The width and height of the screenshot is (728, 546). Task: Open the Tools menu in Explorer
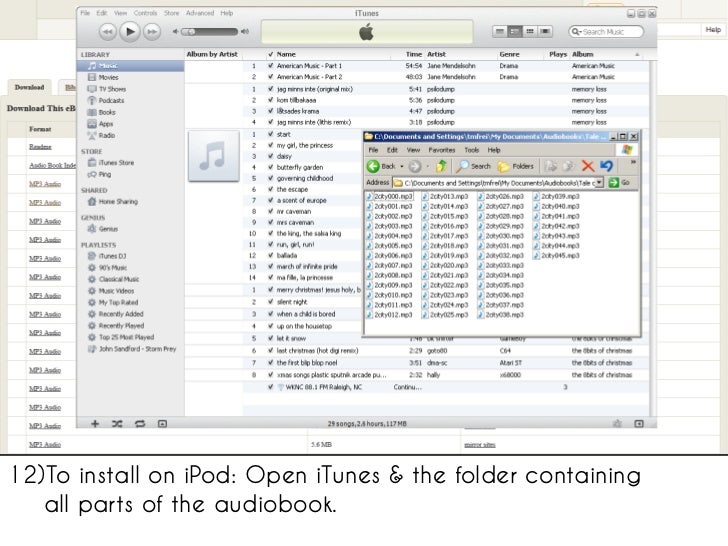[471, 150]
